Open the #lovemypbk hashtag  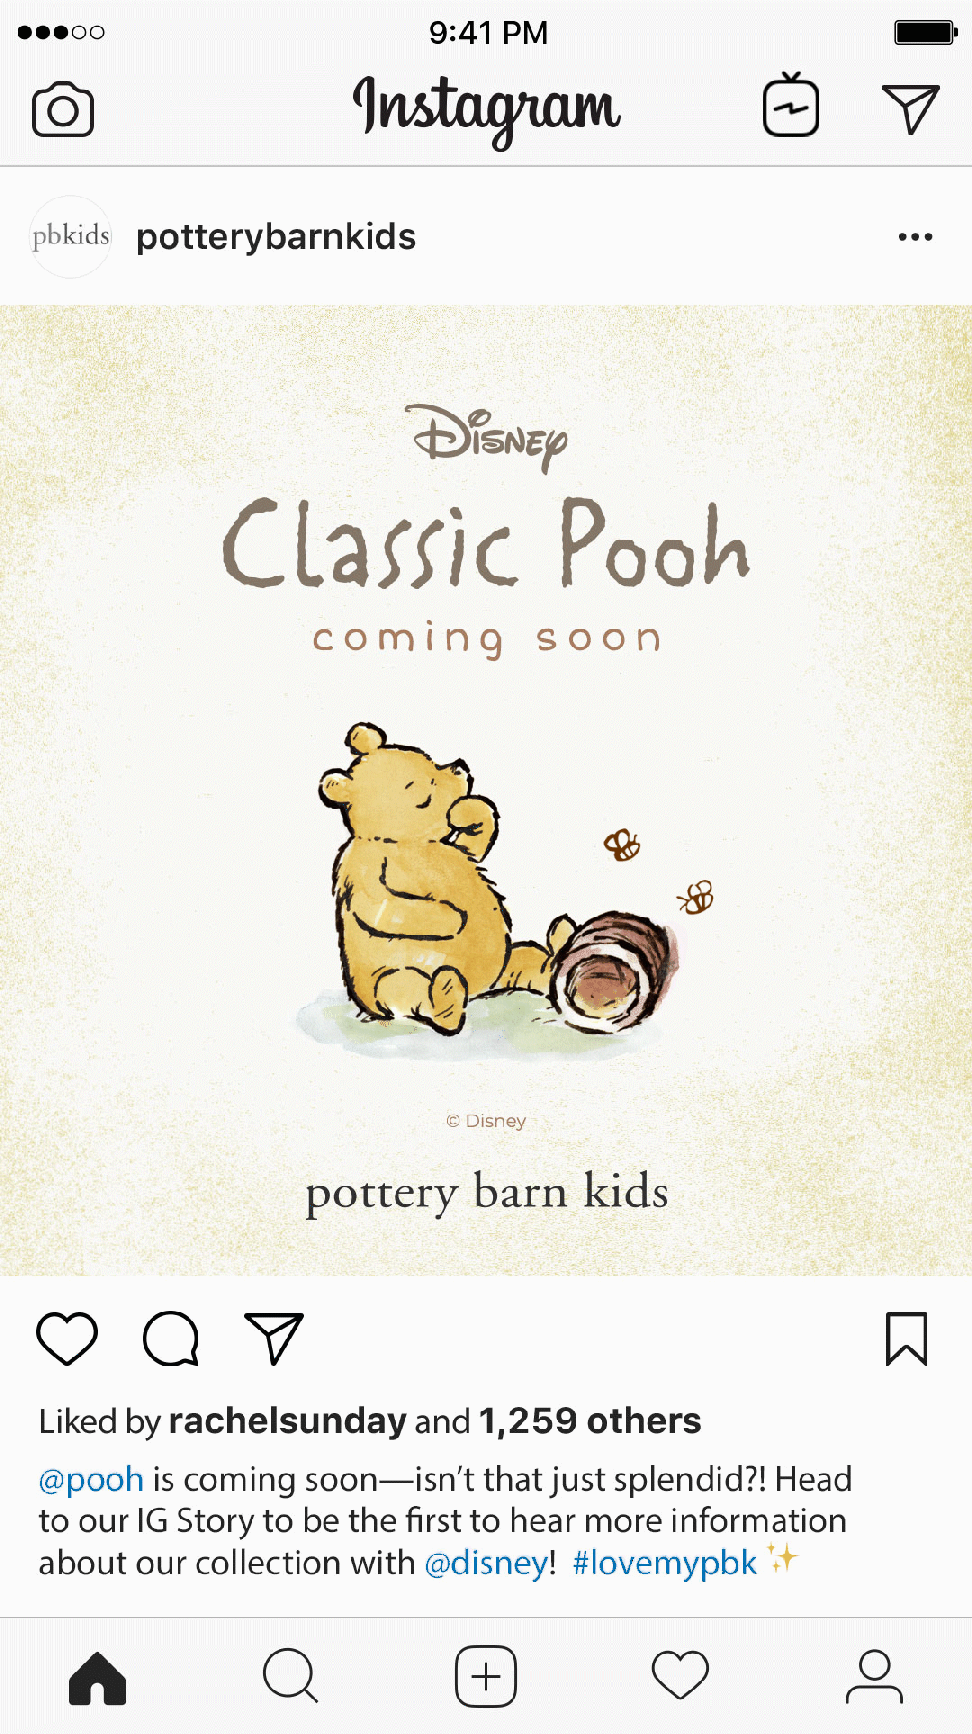[x=664, y=1563]
